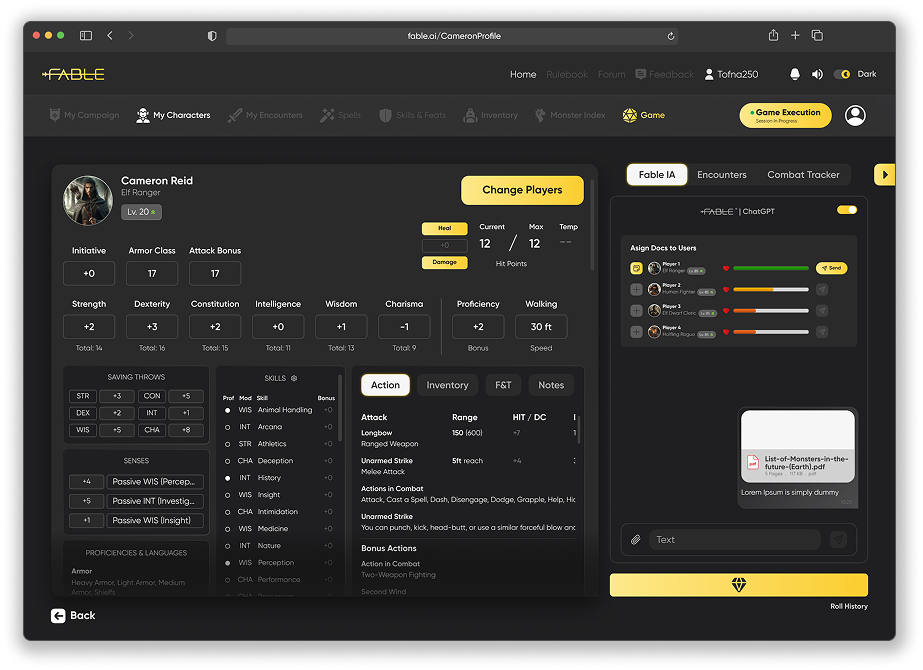Click the Safari share icon
This screenshot has height=670, width=923.
[x=773, y=35]
